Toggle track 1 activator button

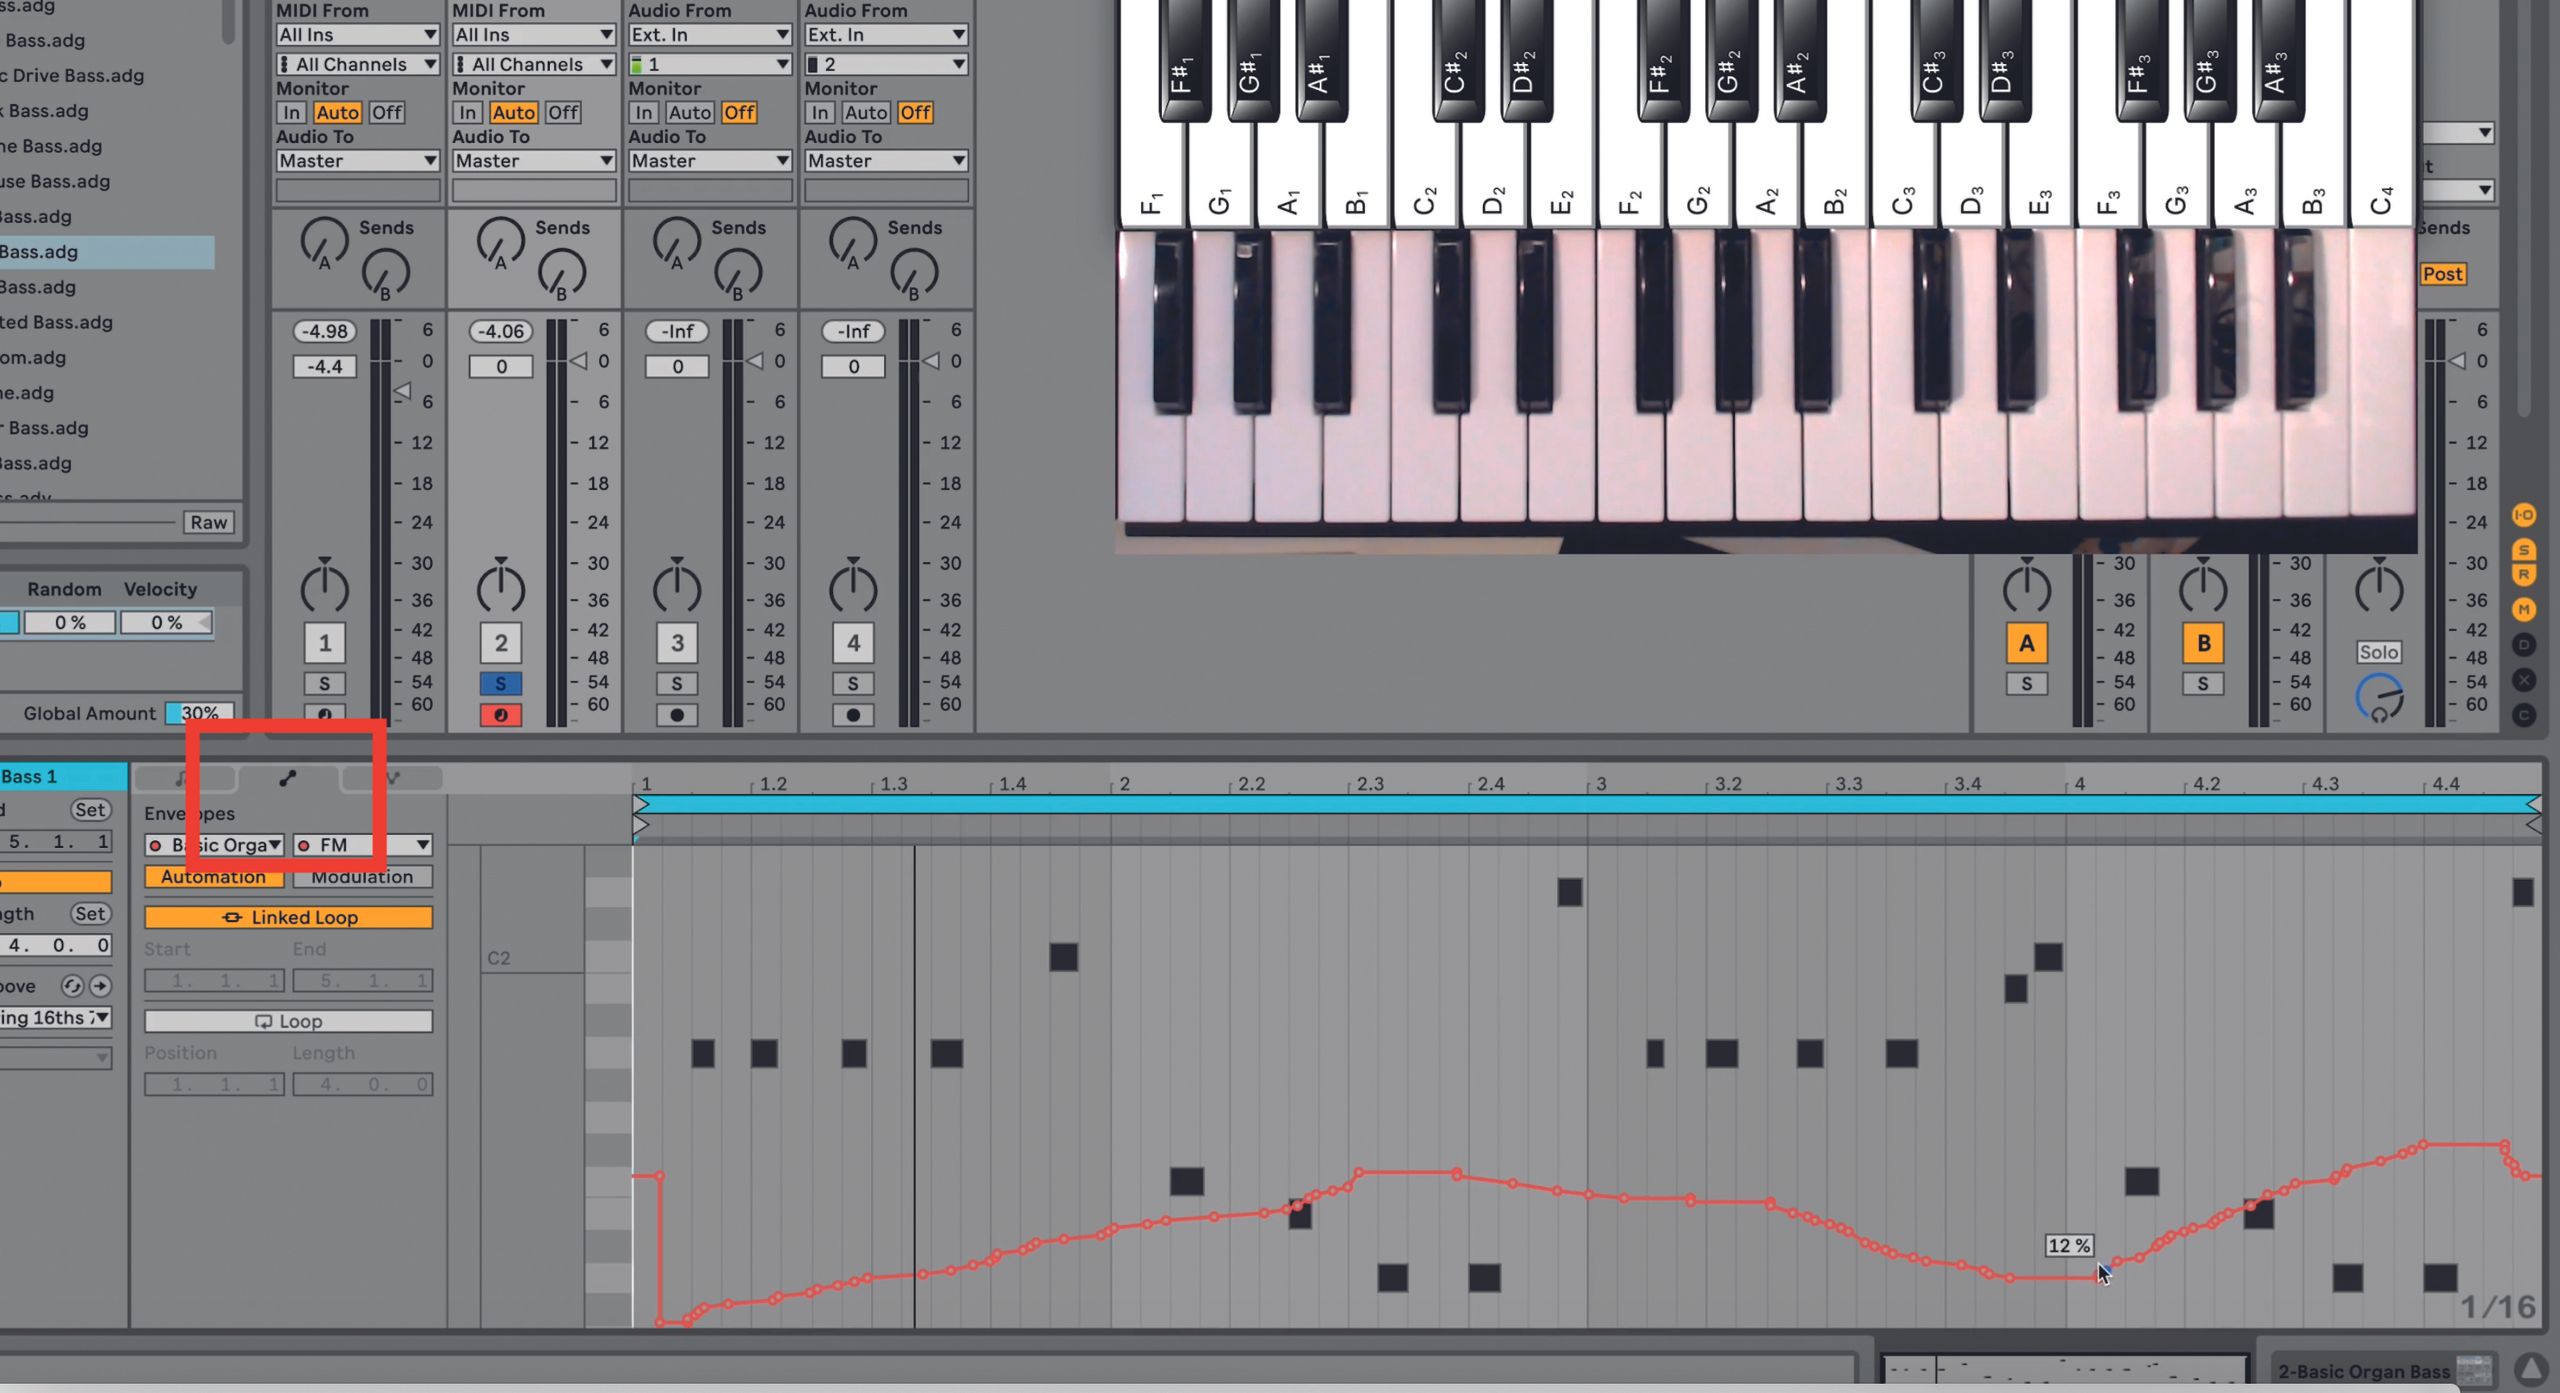(x=324, y=643)
